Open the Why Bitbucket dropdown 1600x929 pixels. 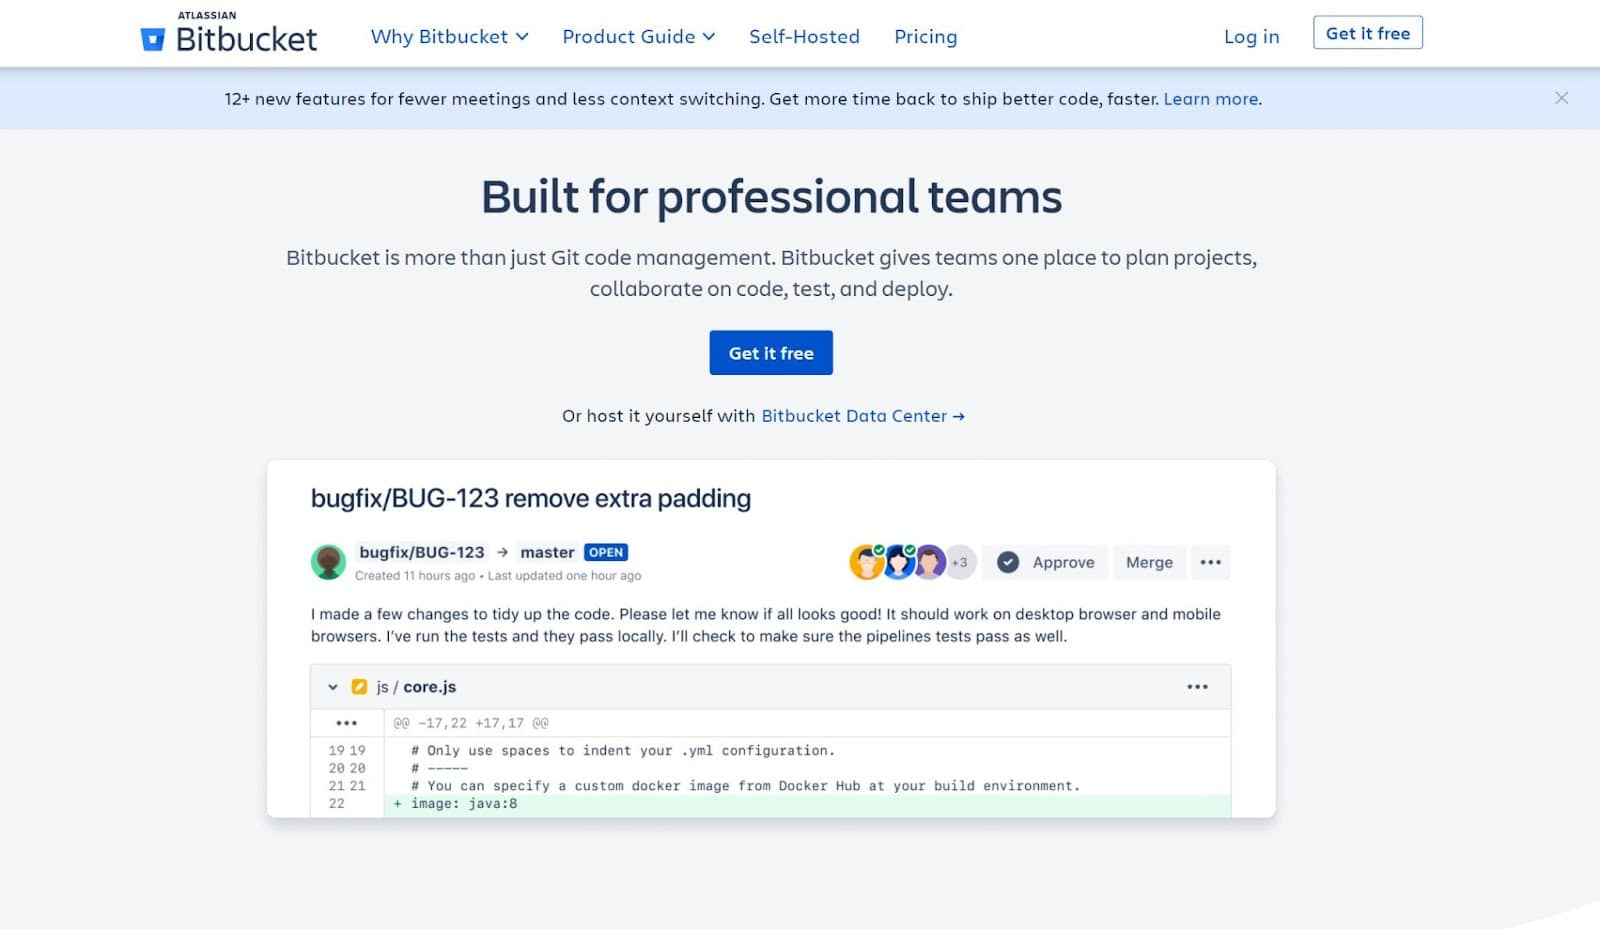[x=448, y=36]
